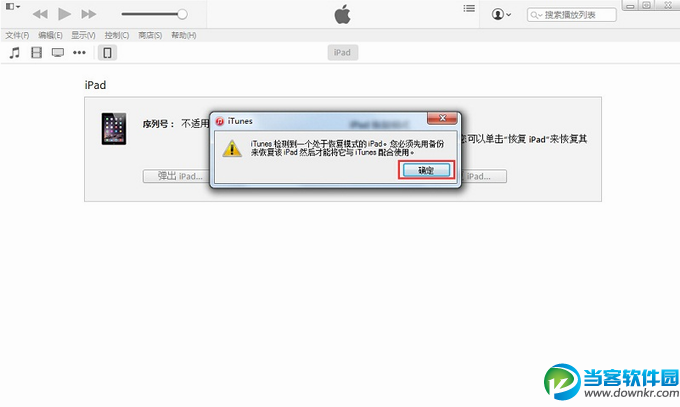Screen dimensions: 680x407
Task: Skip to the previous track
Action: (40, 14)
